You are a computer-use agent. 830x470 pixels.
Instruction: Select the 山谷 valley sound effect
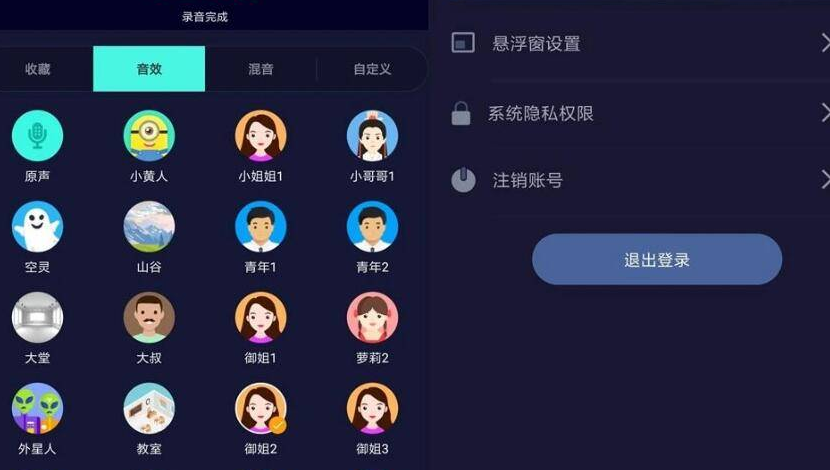149,227
